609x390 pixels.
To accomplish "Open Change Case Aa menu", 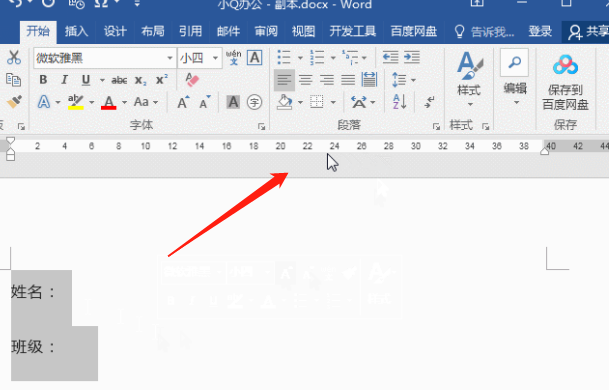I will point(146,102).
